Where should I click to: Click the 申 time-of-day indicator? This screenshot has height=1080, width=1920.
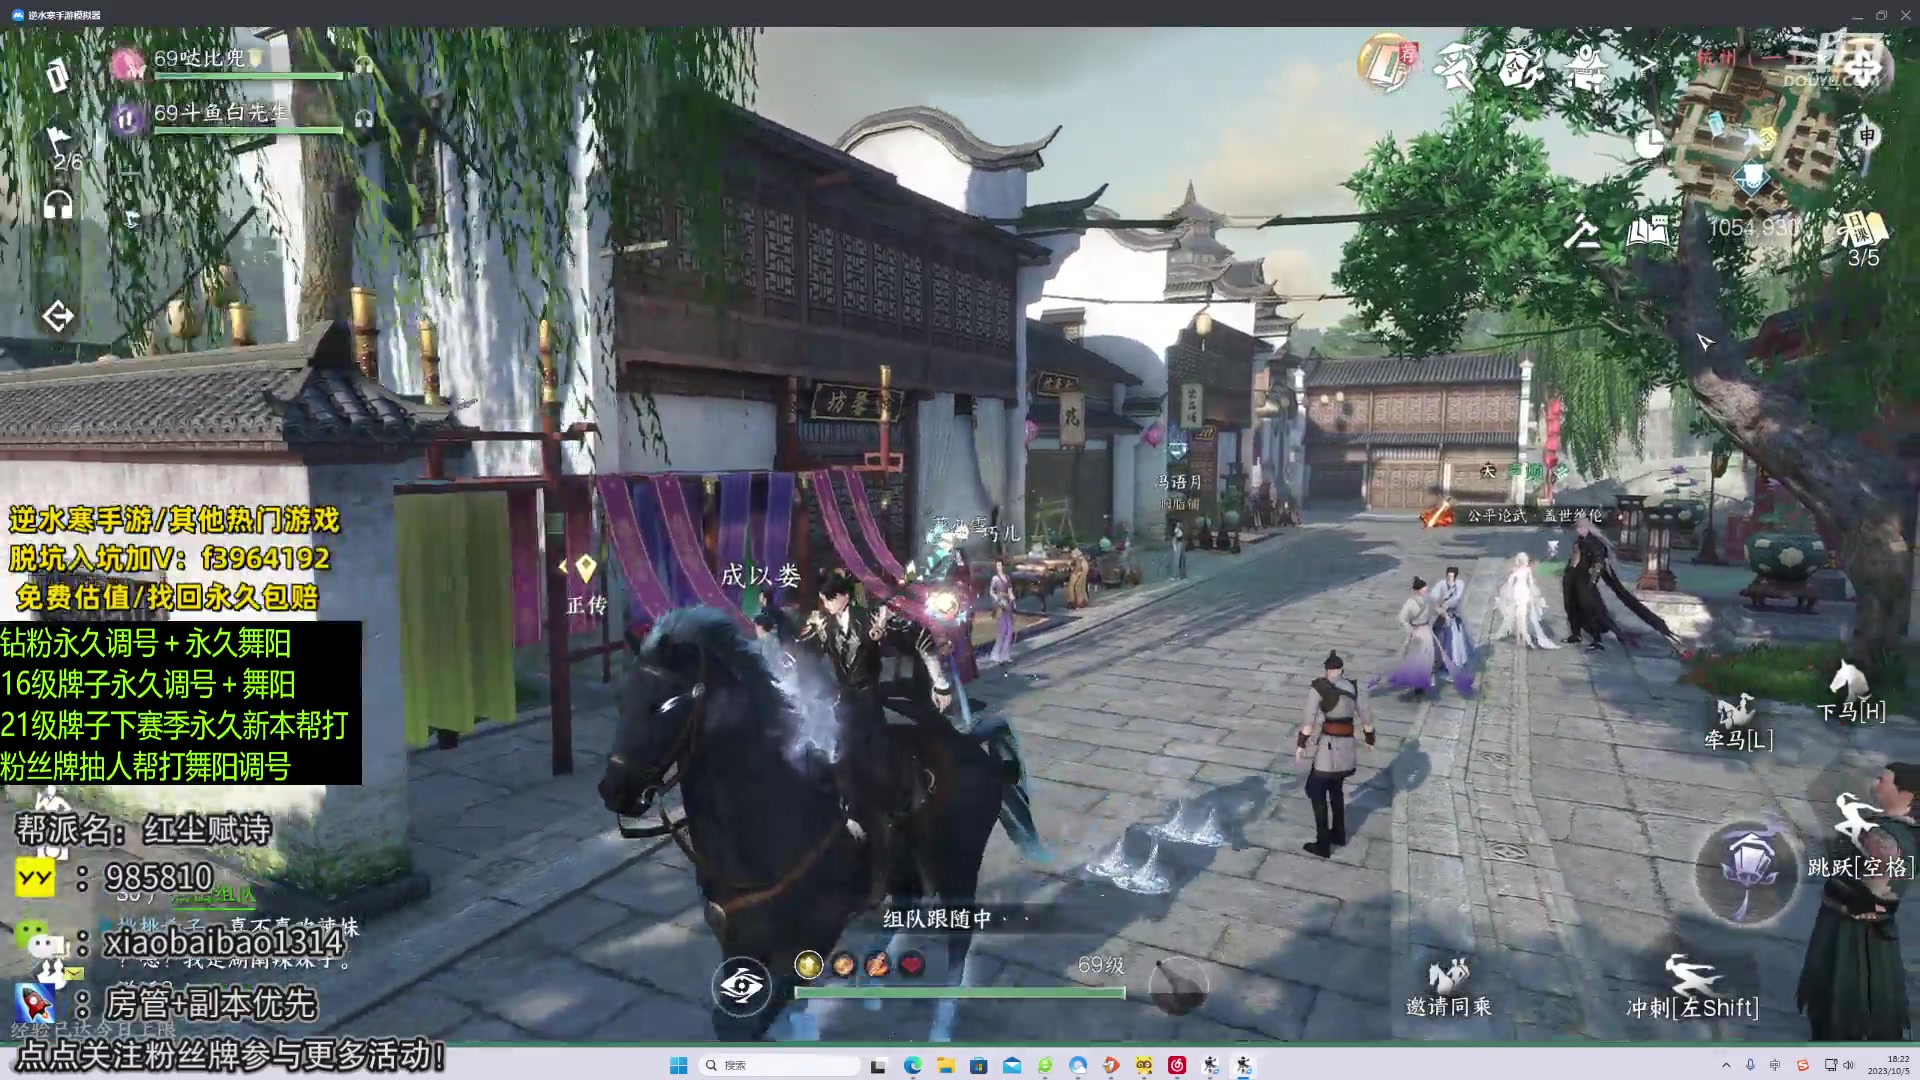point(1866,136)
